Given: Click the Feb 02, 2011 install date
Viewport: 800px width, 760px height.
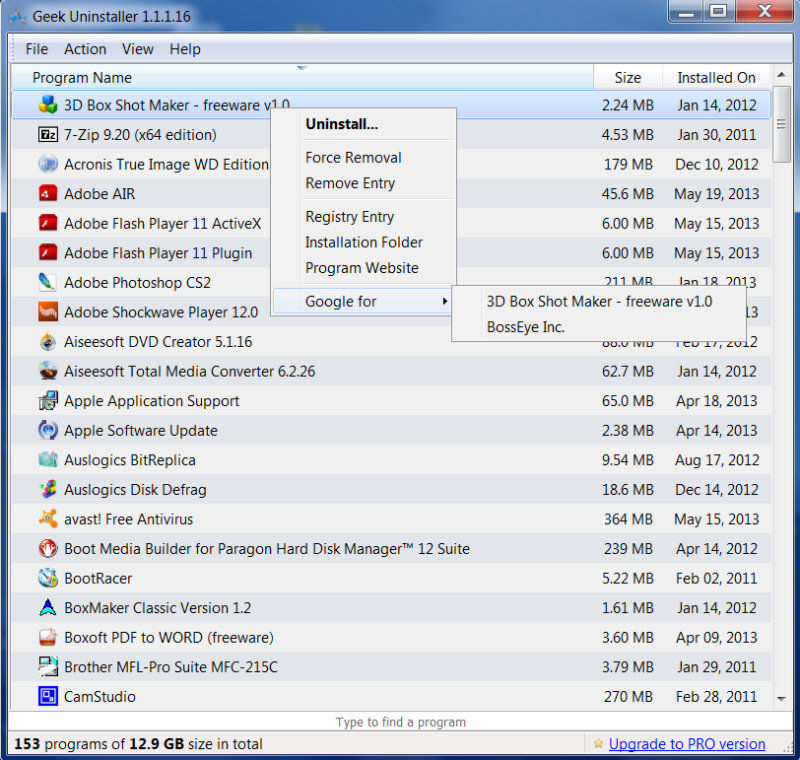Looking at the screenshot, I should tap(717, 578).
